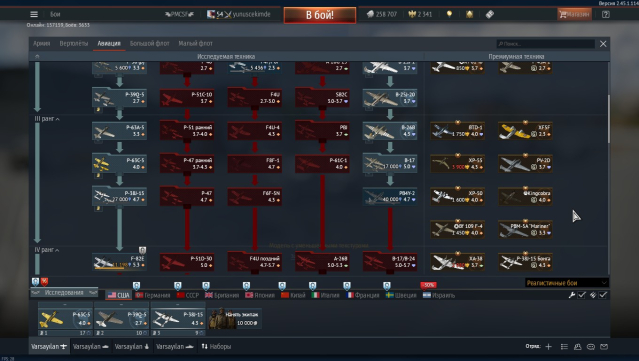The width and height of the screenshot is (639, 361).
Task: Open the hamburger main menu
Action: (x=34, y=14)
